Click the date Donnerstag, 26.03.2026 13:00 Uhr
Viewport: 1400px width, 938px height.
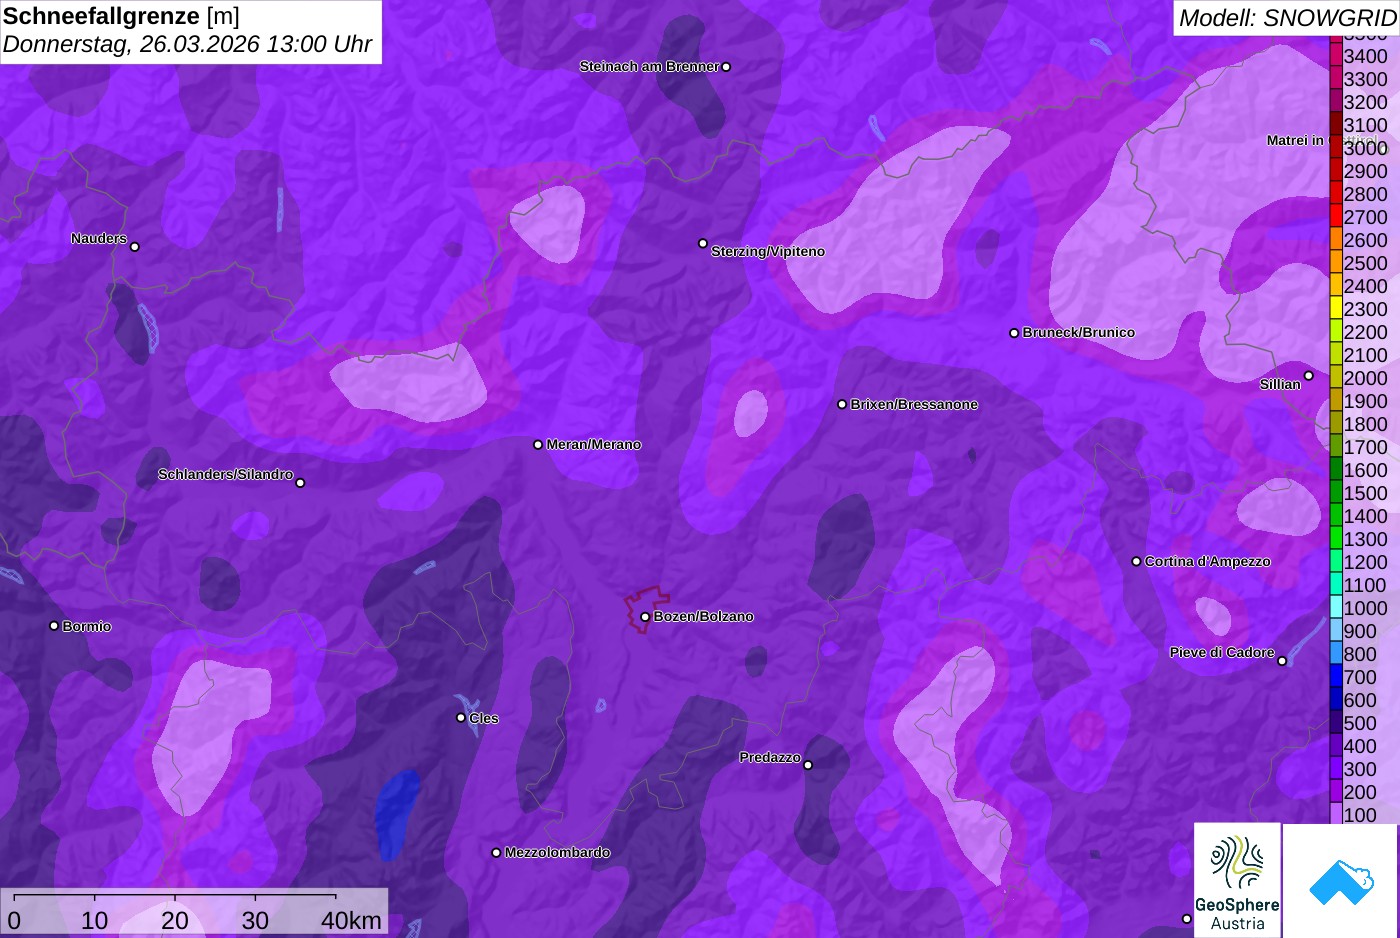[188, 45]
